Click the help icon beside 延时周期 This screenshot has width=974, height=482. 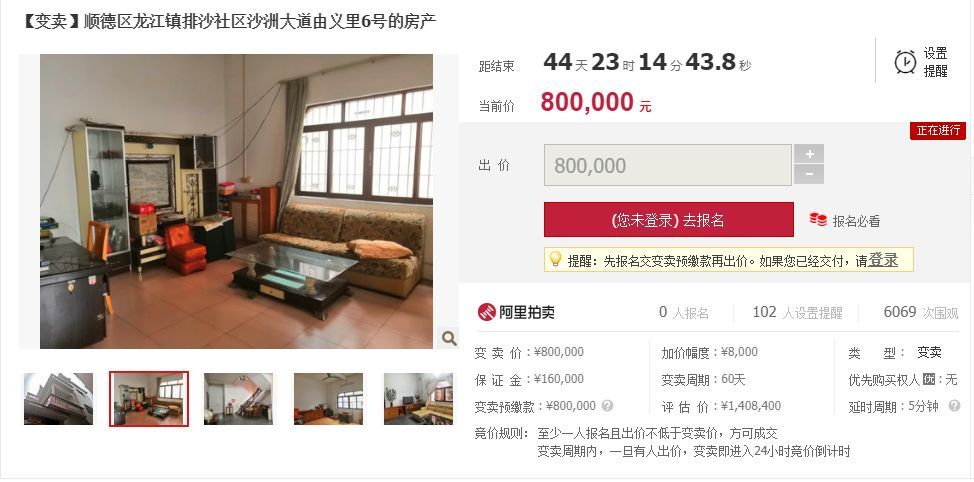pos(954,406)
